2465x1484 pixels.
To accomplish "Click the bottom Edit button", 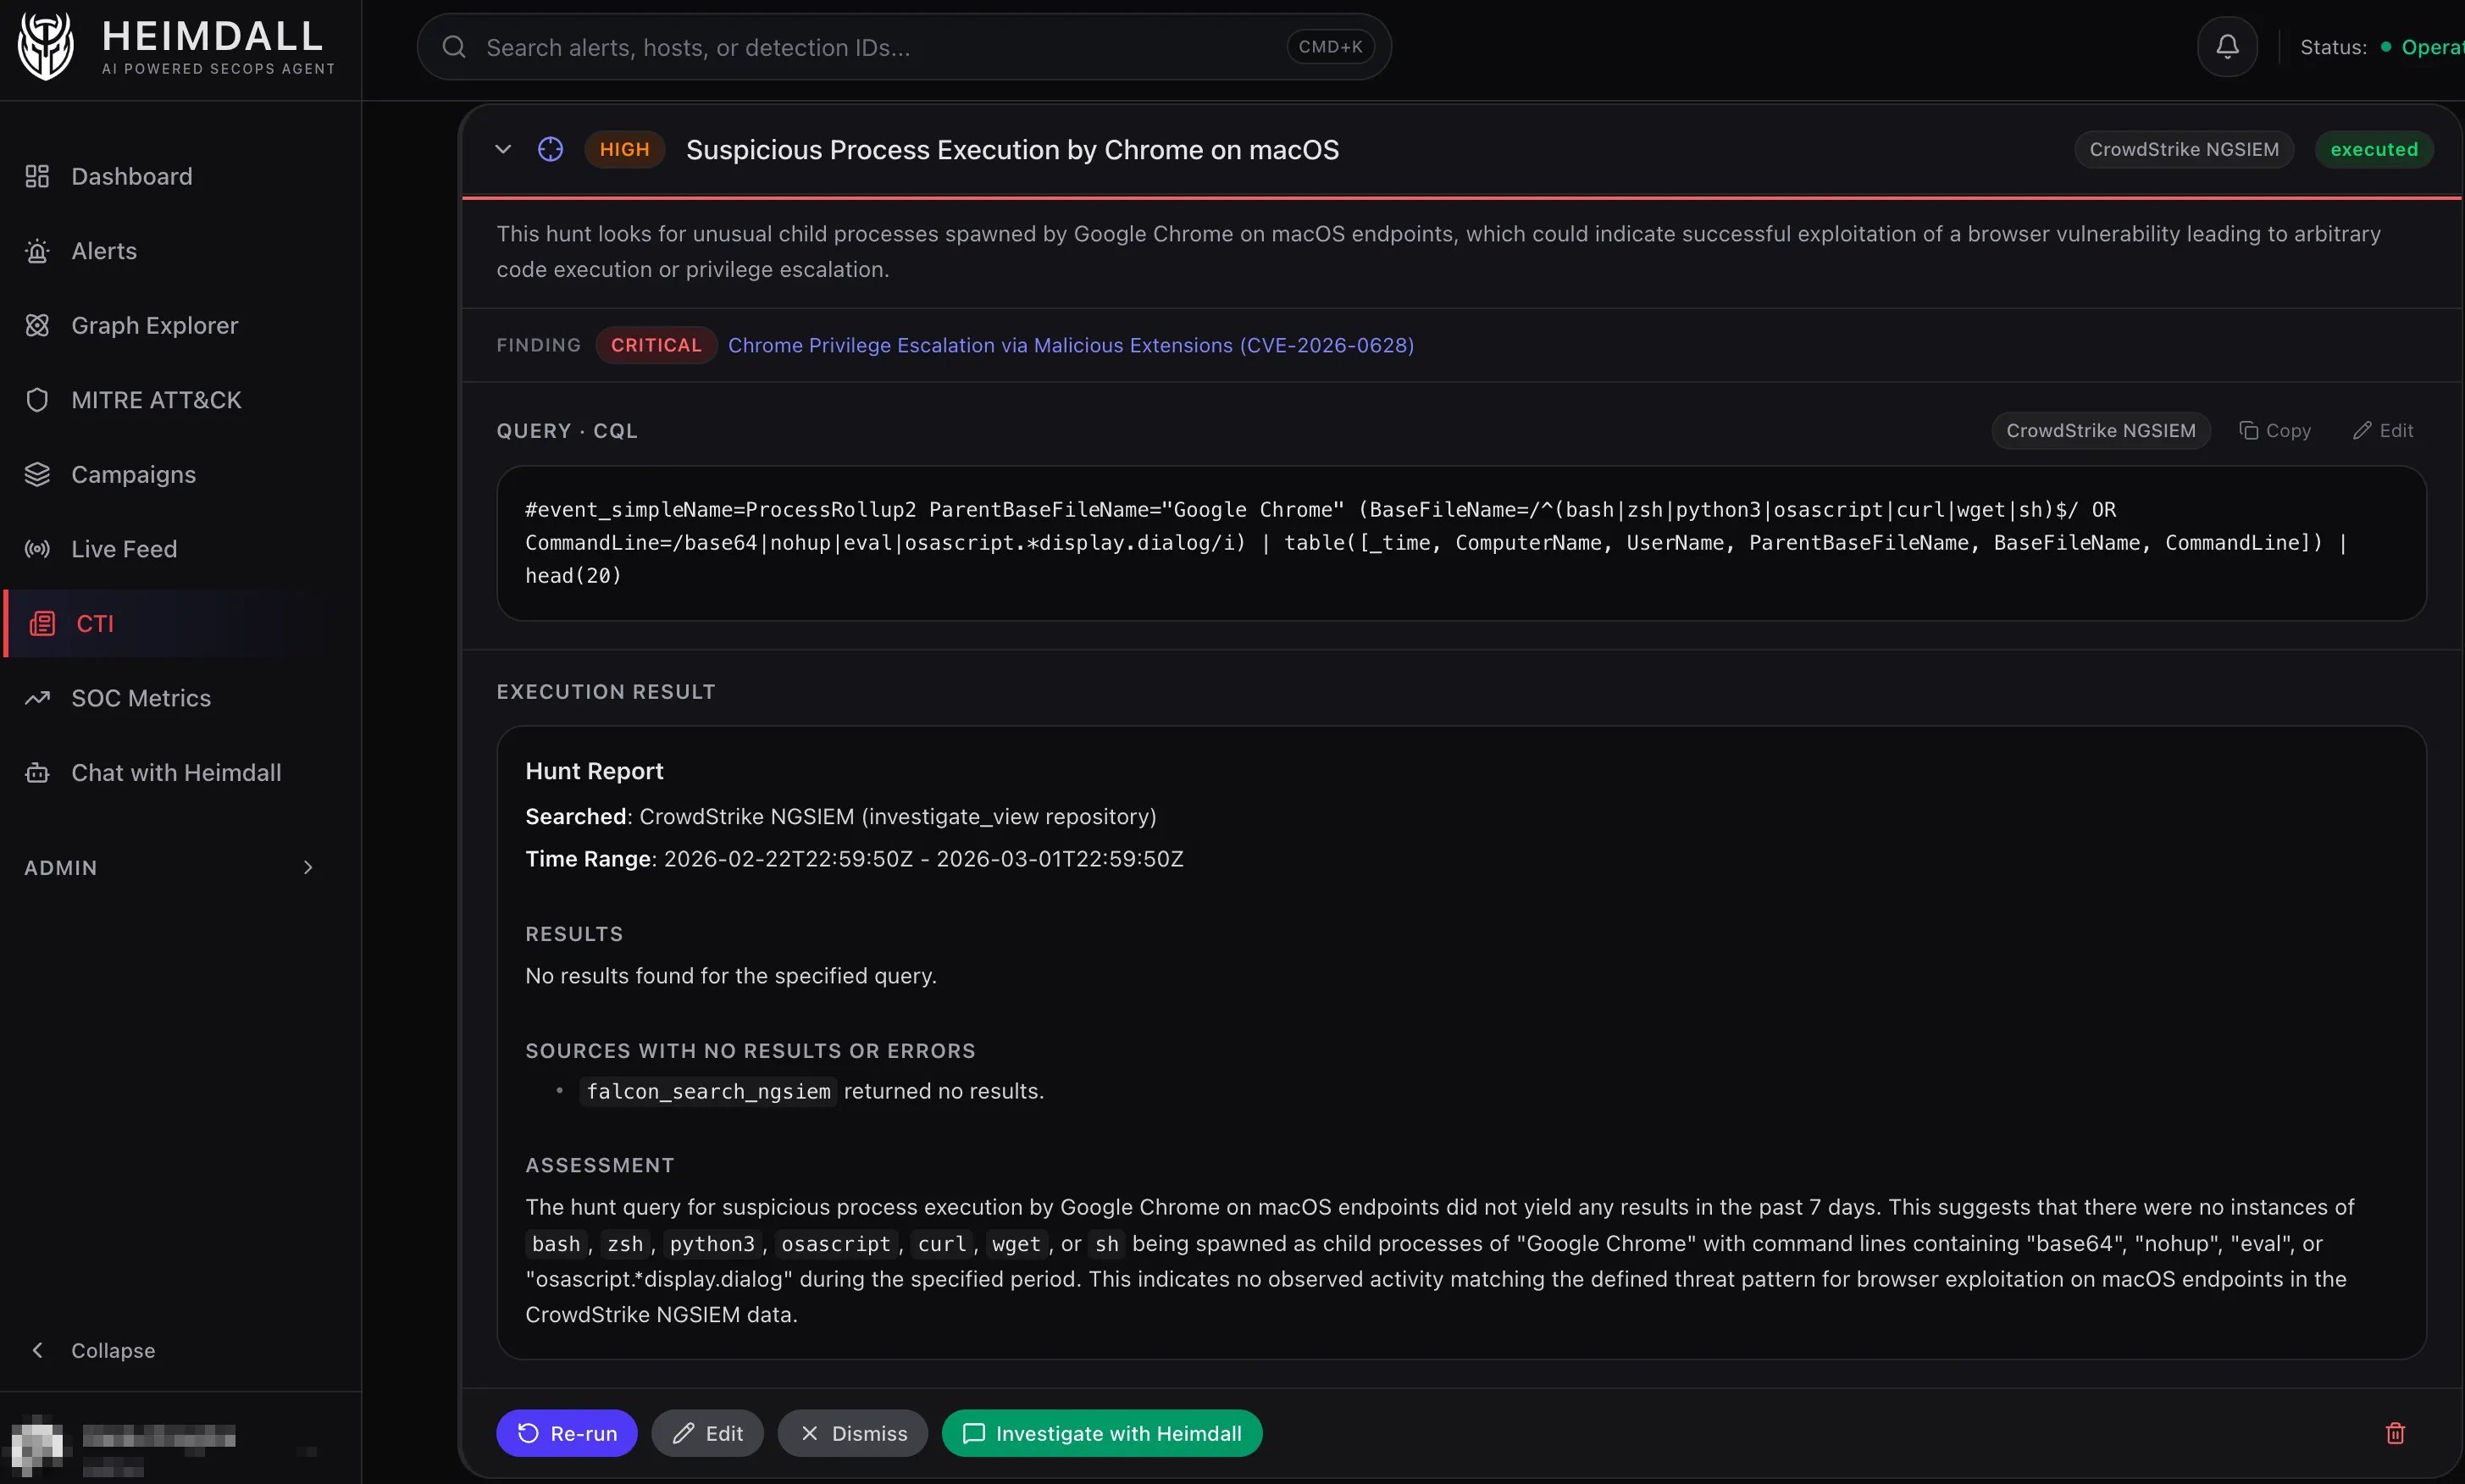I will coord(707,1433).
